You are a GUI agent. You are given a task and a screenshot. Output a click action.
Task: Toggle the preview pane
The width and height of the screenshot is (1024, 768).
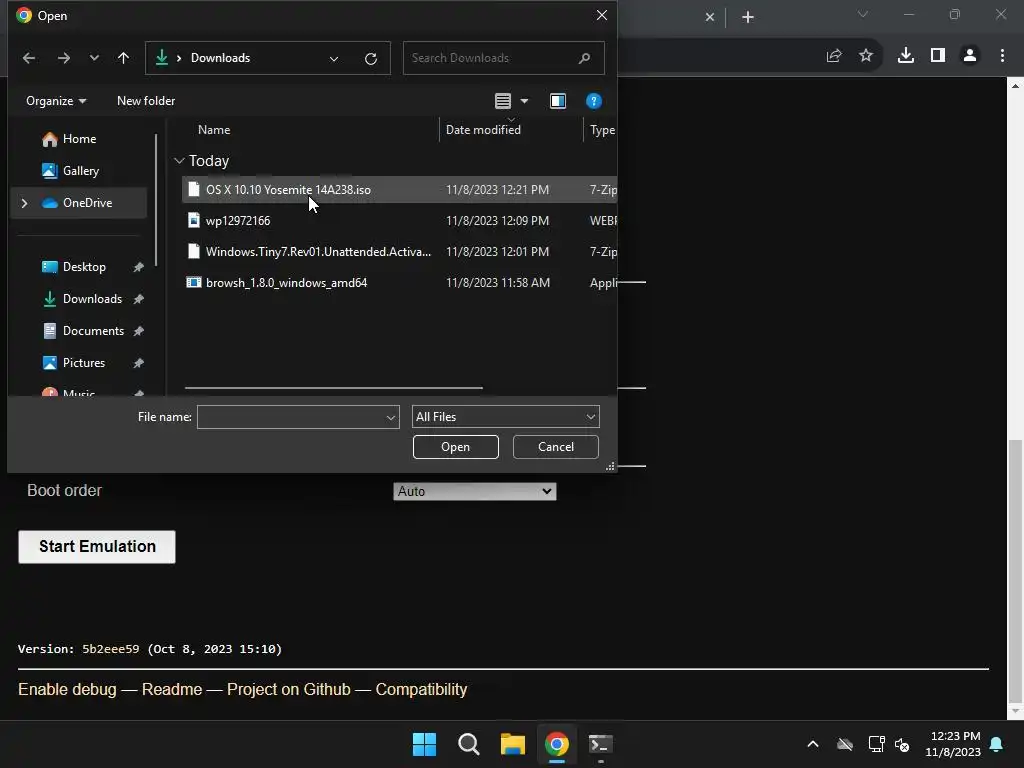[x=558, y=101]
